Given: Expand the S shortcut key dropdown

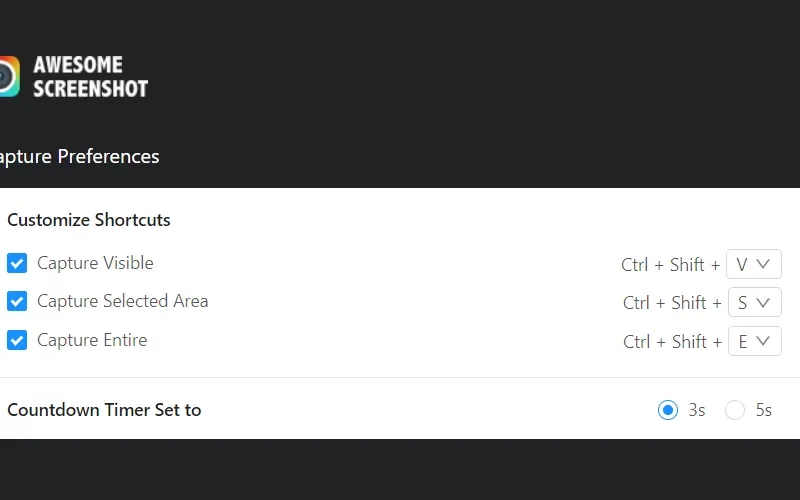Looking at the screenshot, I should (755, 302).
